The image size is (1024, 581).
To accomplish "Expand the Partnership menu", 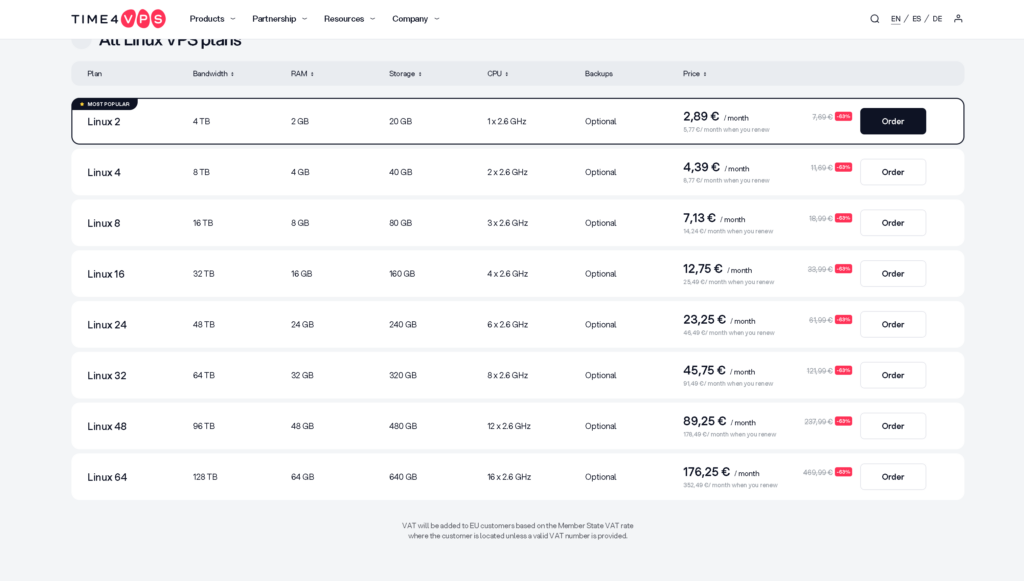I will coord(280,19).
